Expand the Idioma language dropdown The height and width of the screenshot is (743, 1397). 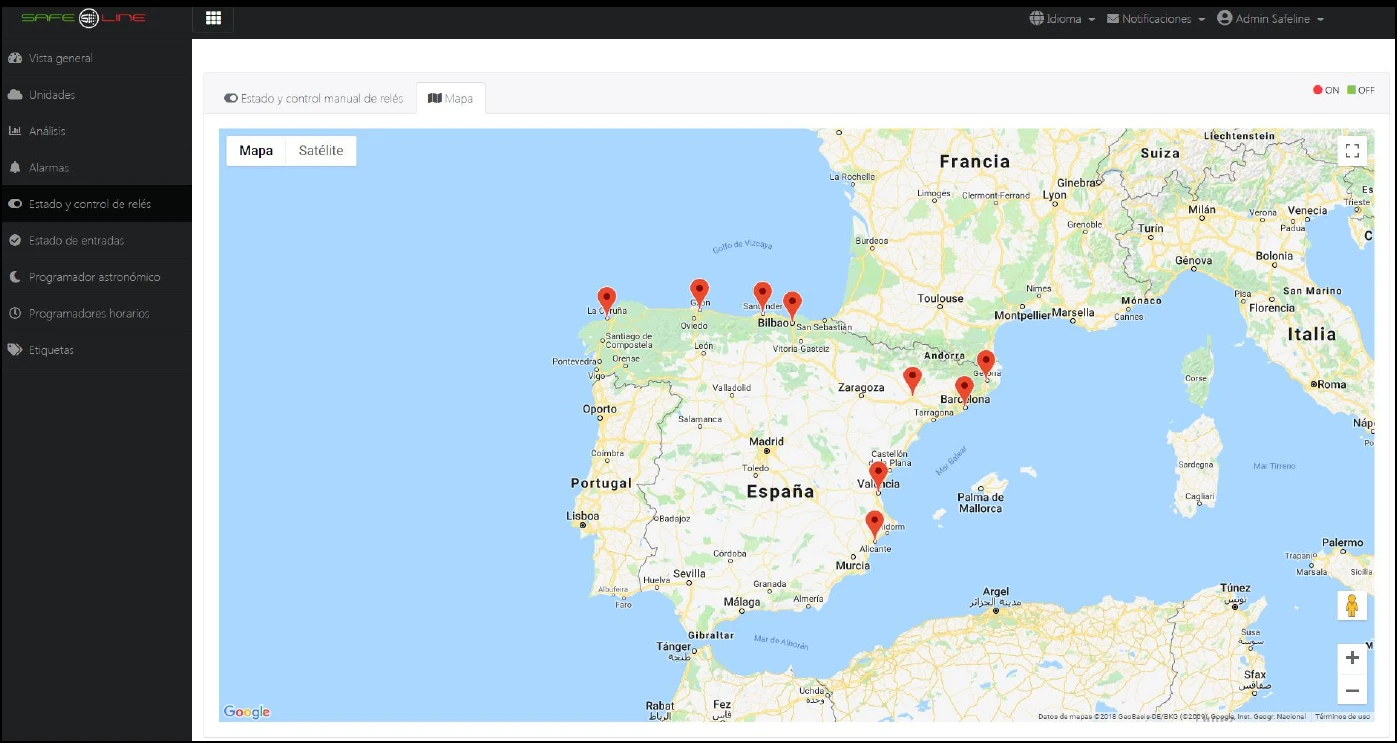(x=1062, y=19)
